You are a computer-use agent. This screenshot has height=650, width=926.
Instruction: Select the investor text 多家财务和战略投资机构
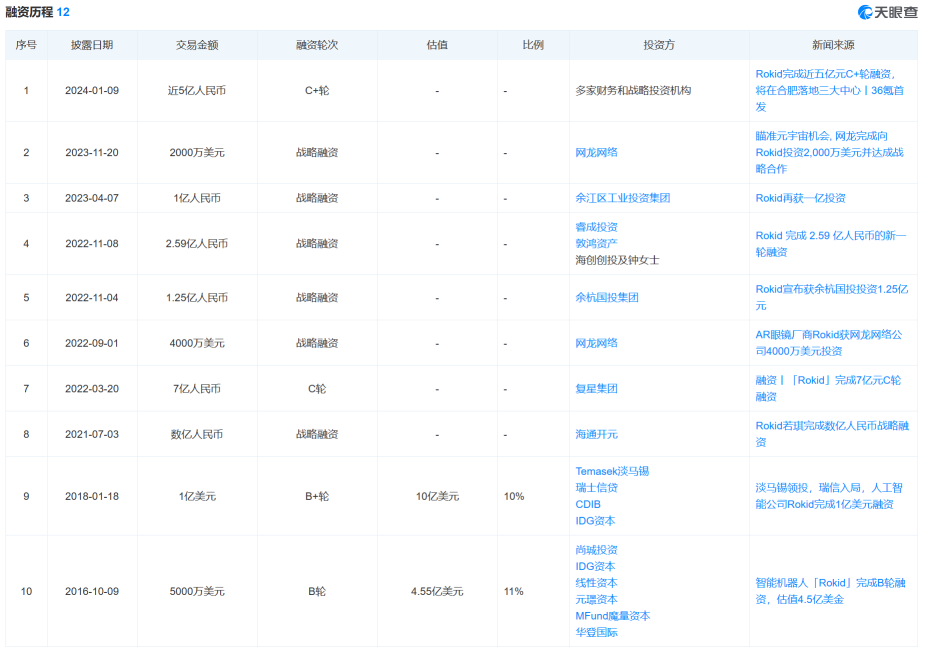(633, 90)
